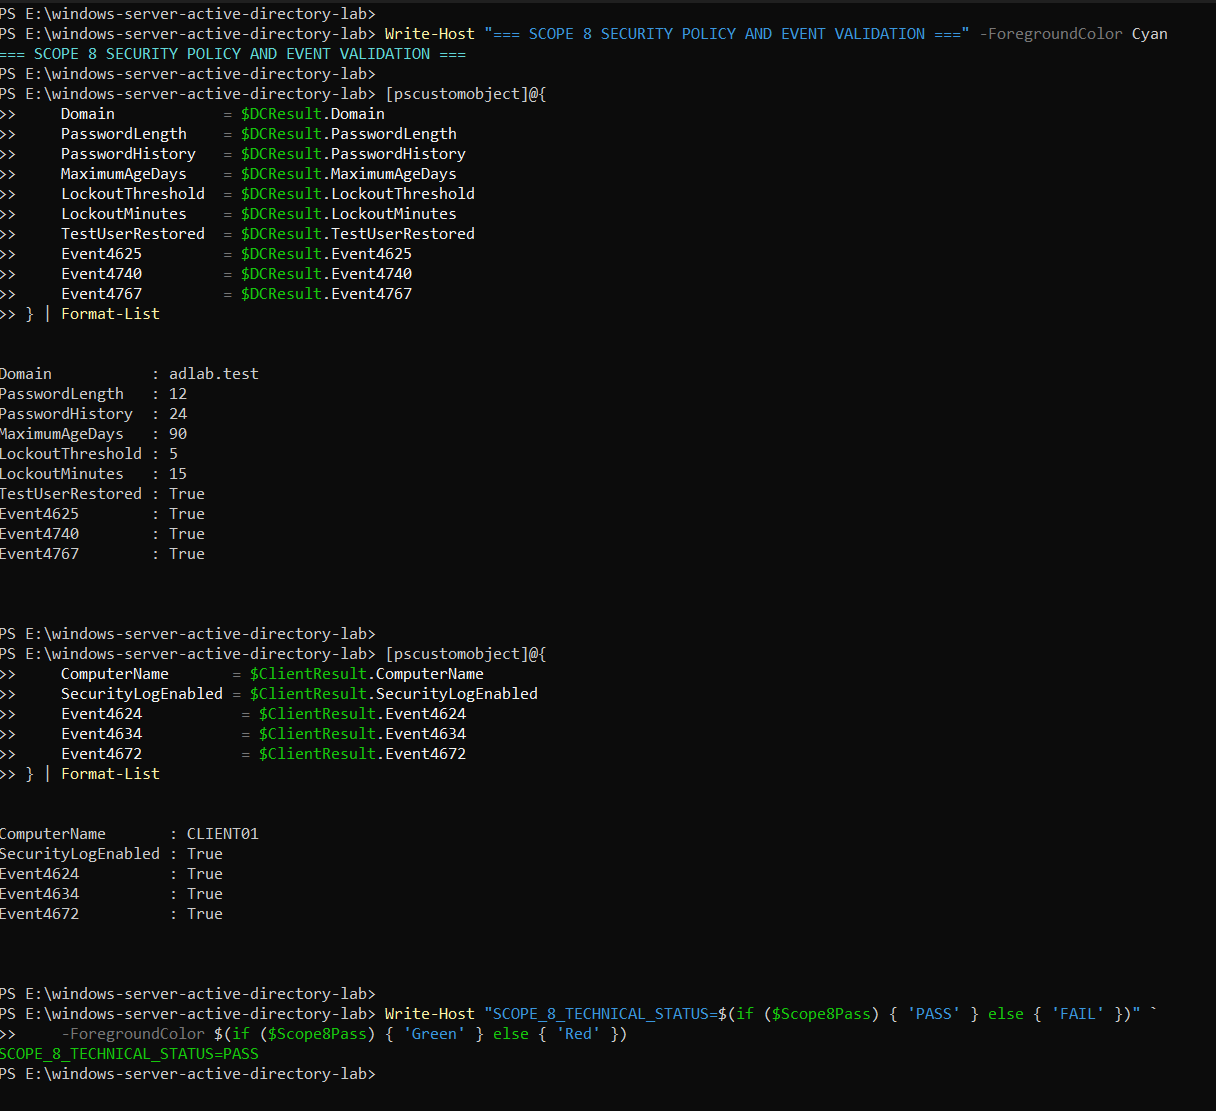Select the $DCResult.Domain expression

coord(313,114)
